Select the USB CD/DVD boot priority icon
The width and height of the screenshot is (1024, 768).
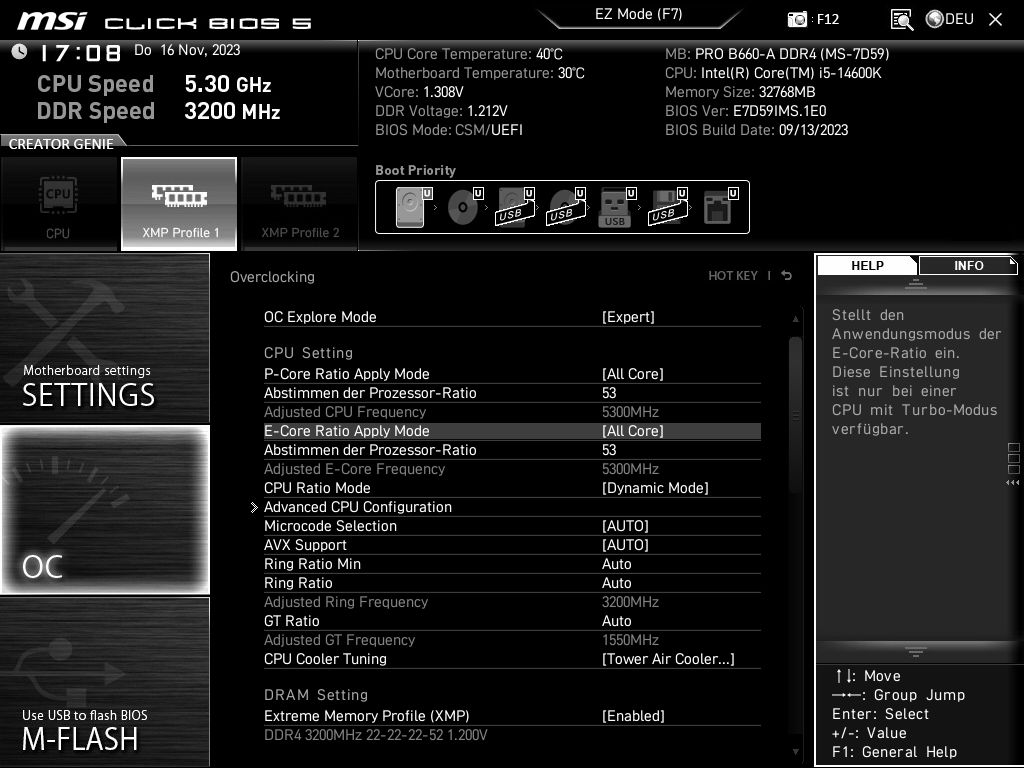point(566,207)
